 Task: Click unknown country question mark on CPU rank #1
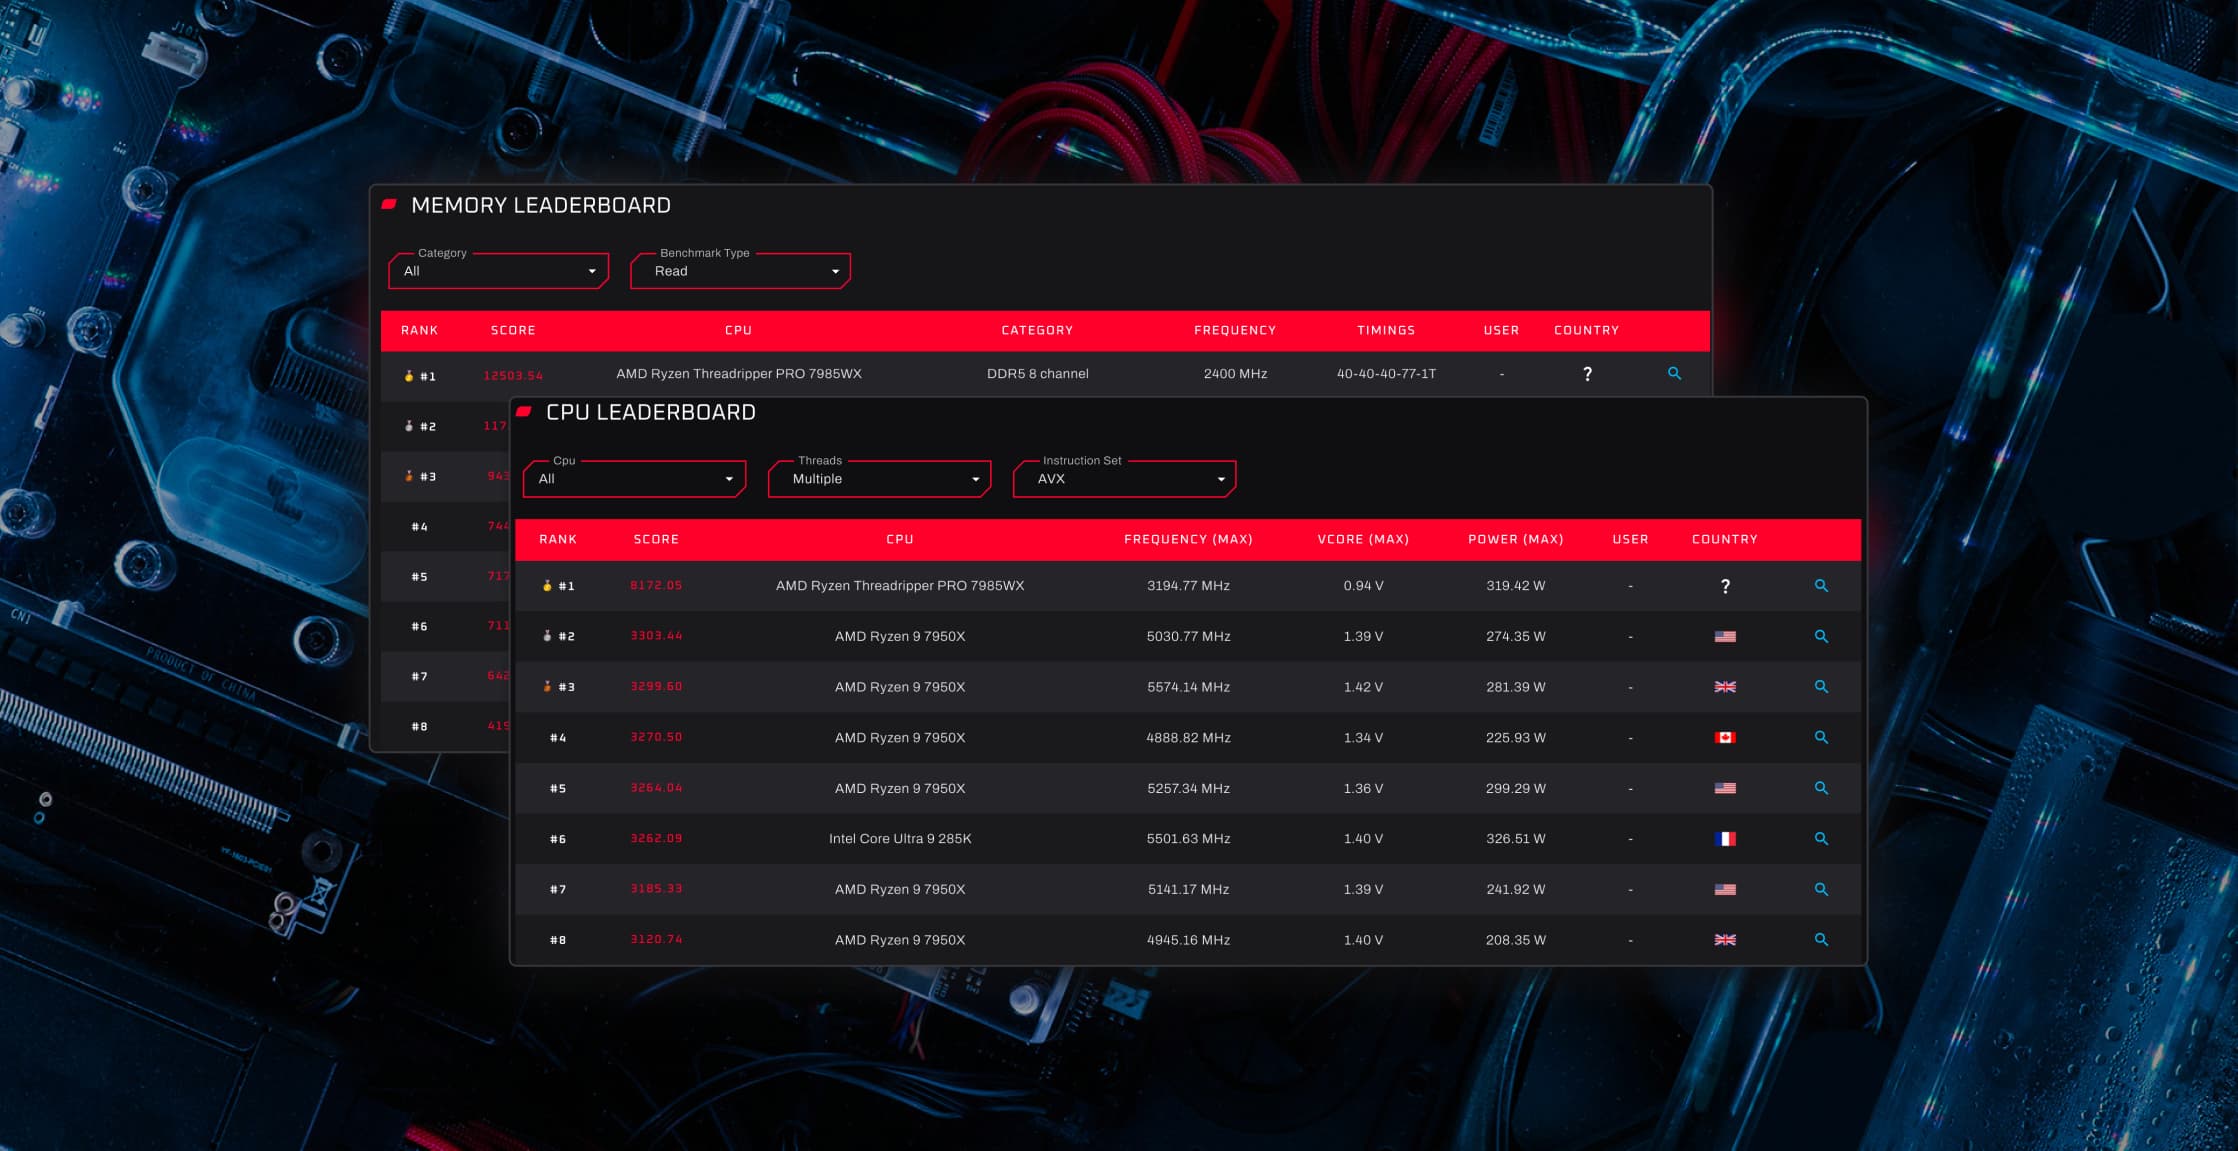(x=1725, y=586)
